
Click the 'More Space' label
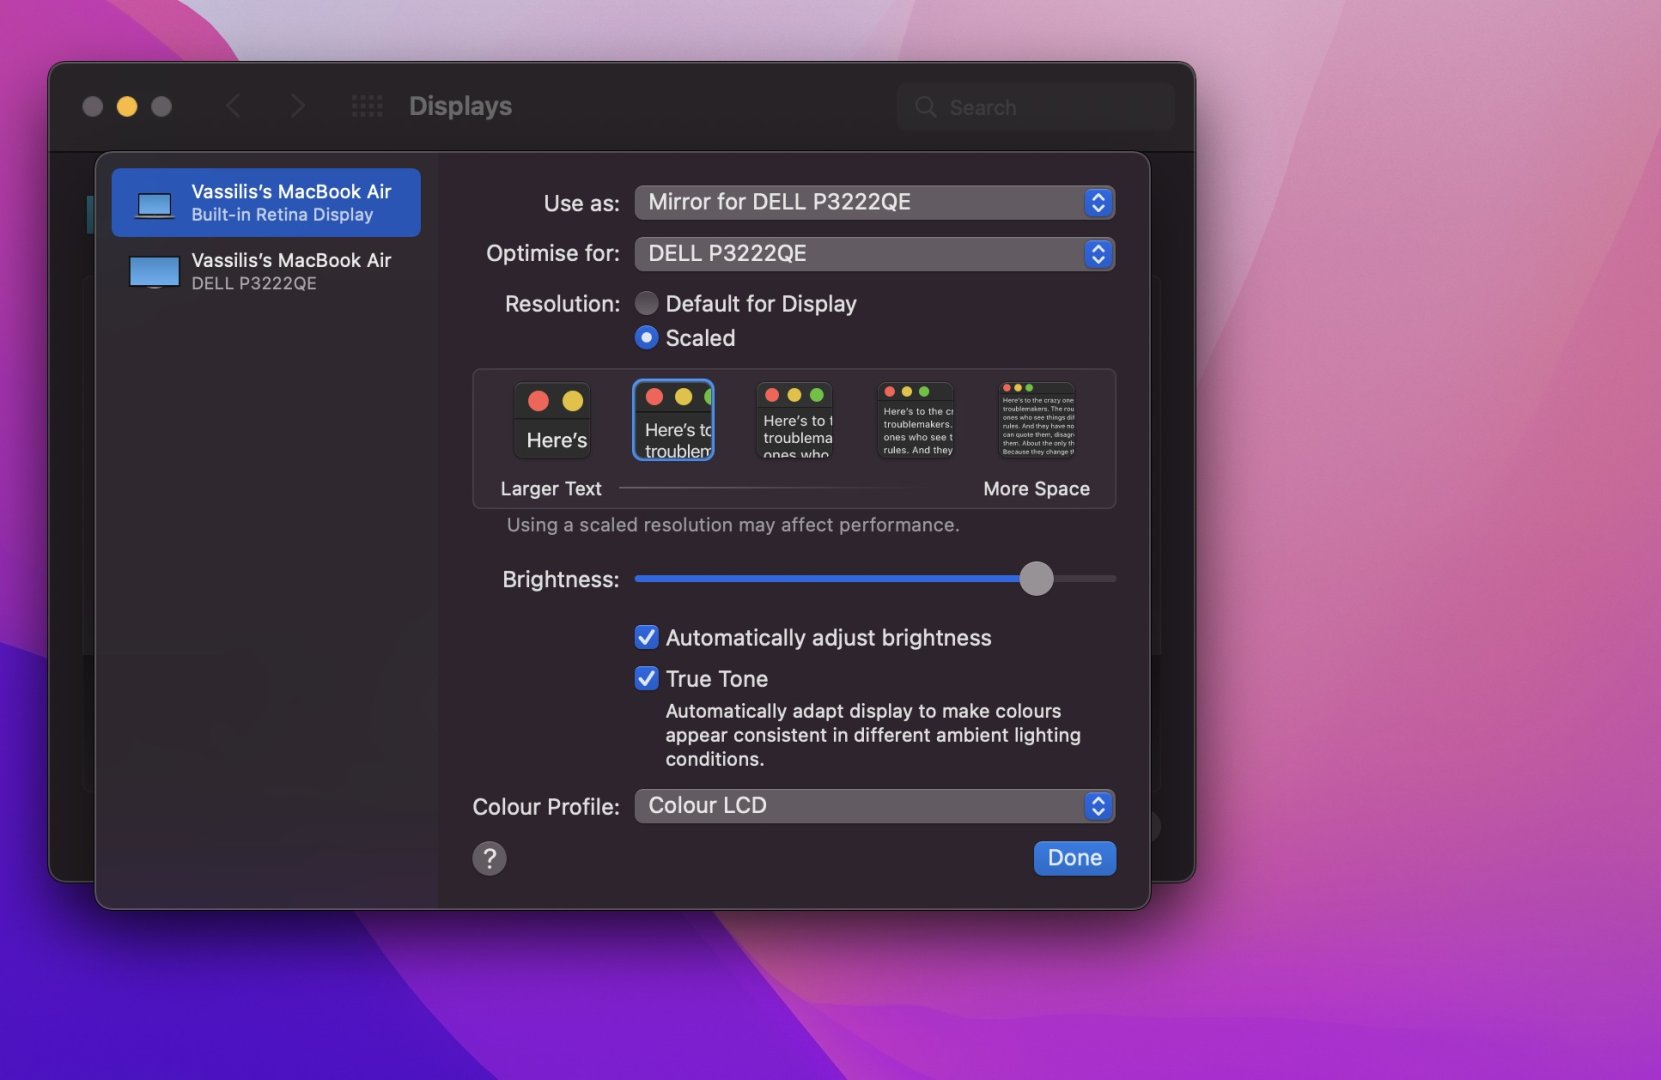tap(1037, 489)
